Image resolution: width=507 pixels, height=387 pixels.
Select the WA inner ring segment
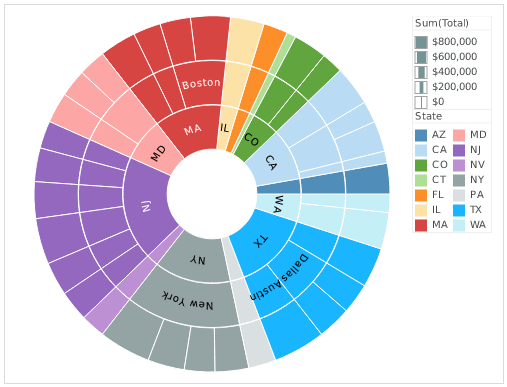click(278, 204)
